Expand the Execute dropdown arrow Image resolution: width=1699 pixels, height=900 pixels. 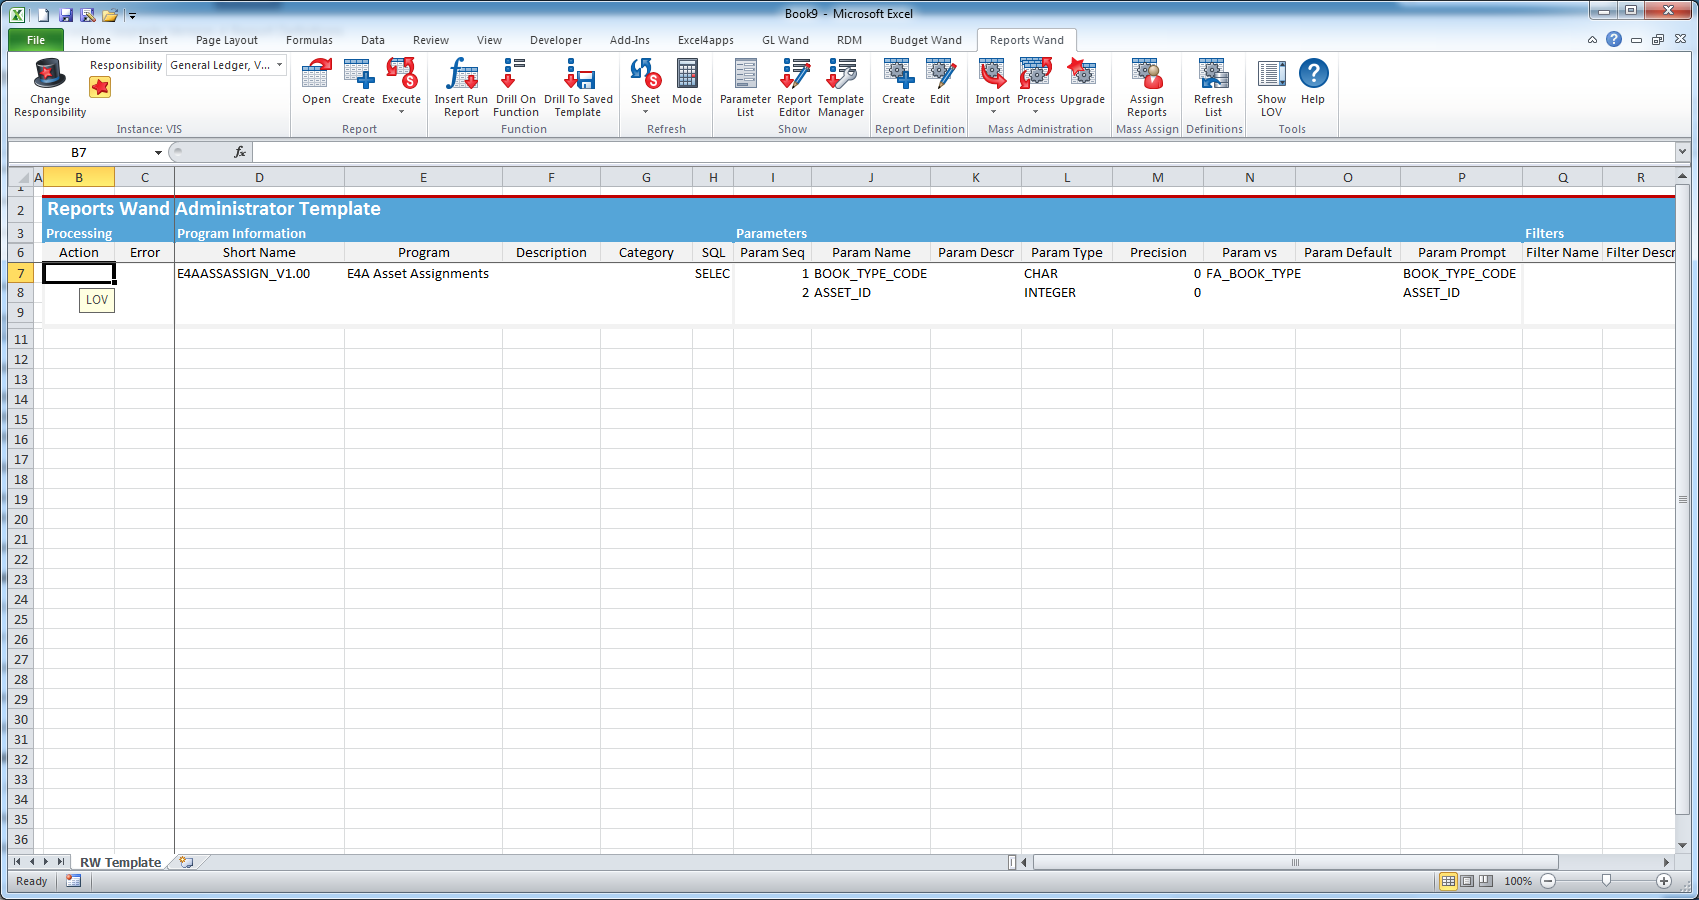pyautogui.click(x=401, y=112)
